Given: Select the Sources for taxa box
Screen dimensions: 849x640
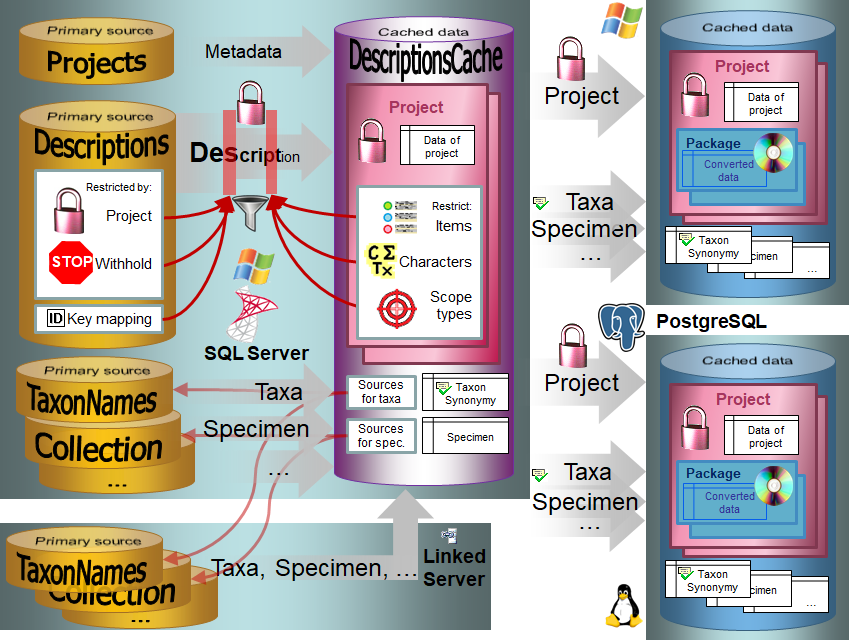Looking at the screenshot, I should click(x=380, y=391).
